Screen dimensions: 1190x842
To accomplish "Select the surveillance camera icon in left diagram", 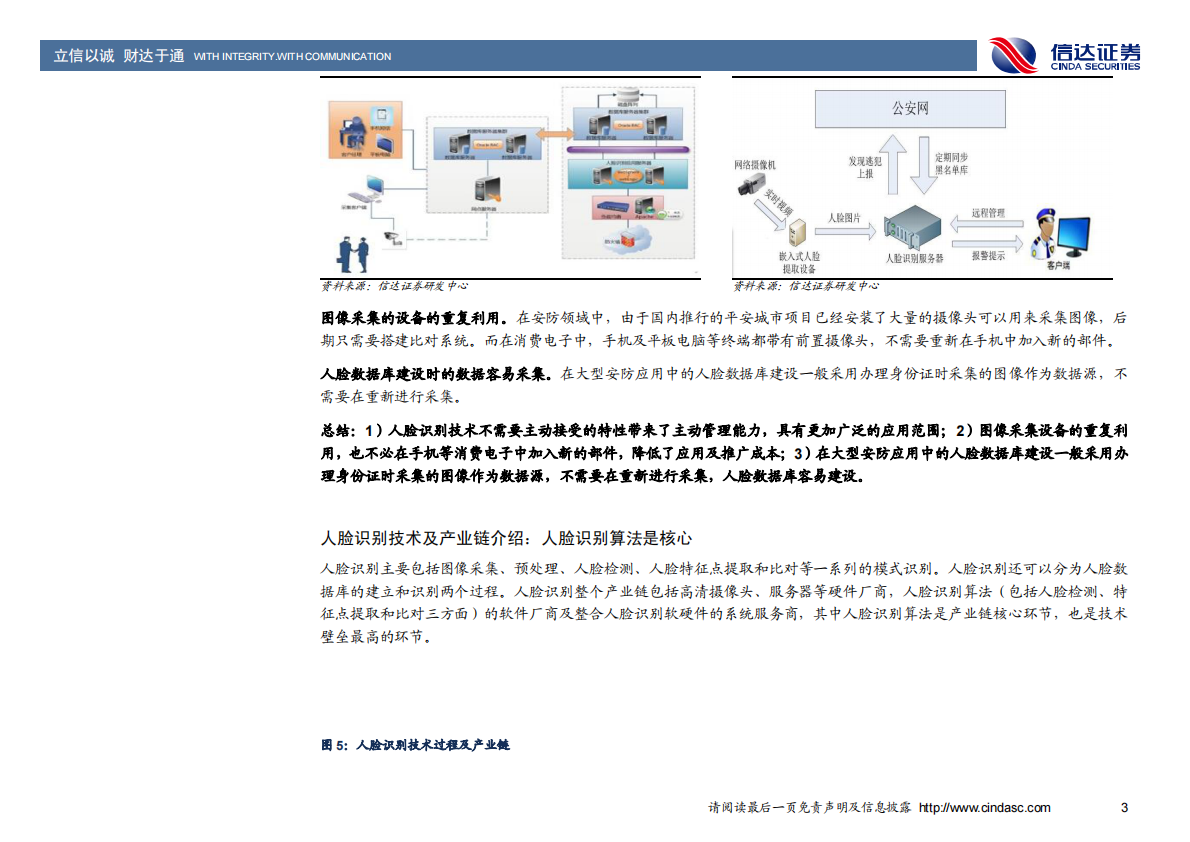I will [x=392, y=236].
